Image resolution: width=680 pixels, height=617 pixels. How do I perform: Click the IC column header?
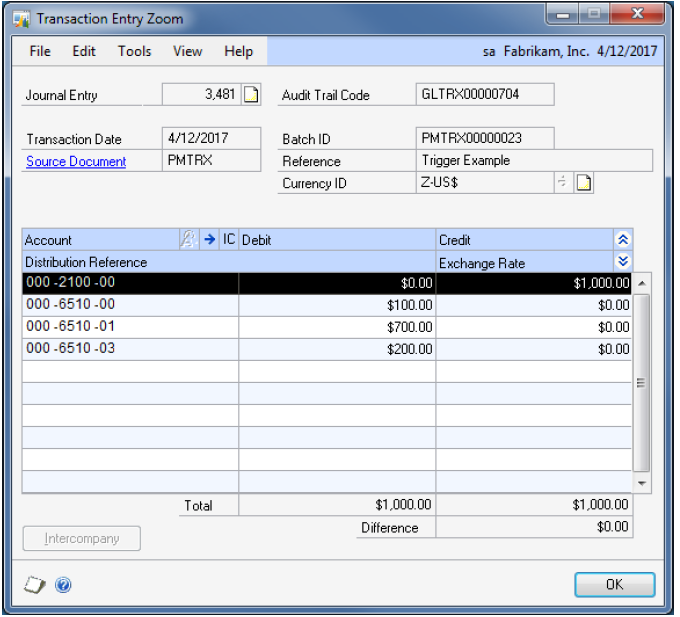point(229,240)
